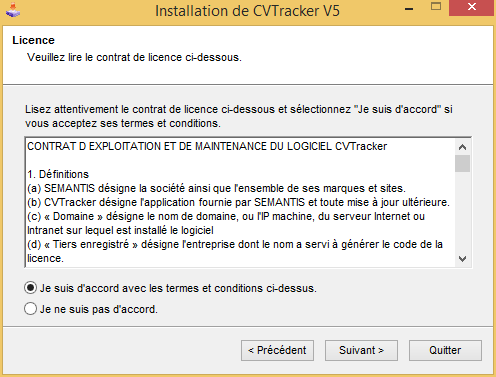This screenshot has width=496, height=377.
Task: Click the contract title line mentioning CVTracker
Action: point(207,146)
